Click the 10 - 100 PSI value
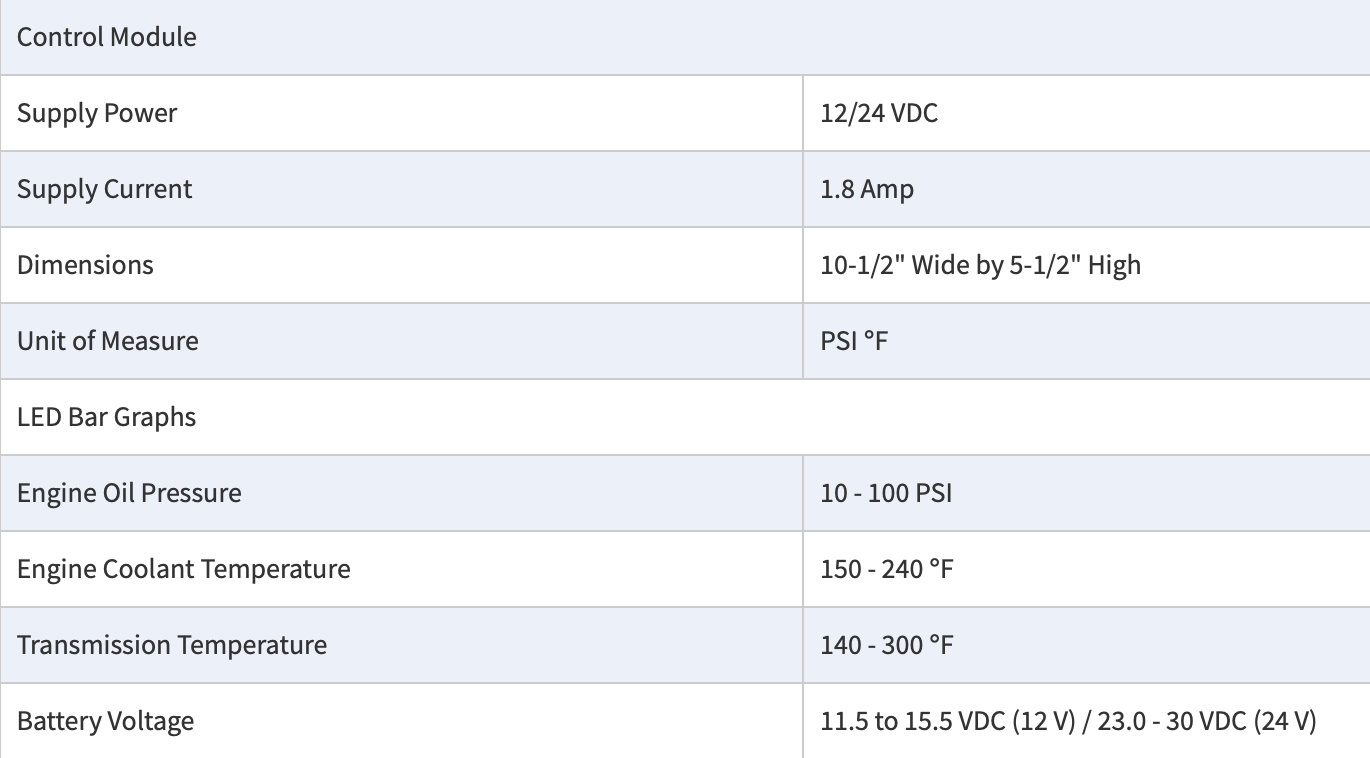 tap(886, 493)
